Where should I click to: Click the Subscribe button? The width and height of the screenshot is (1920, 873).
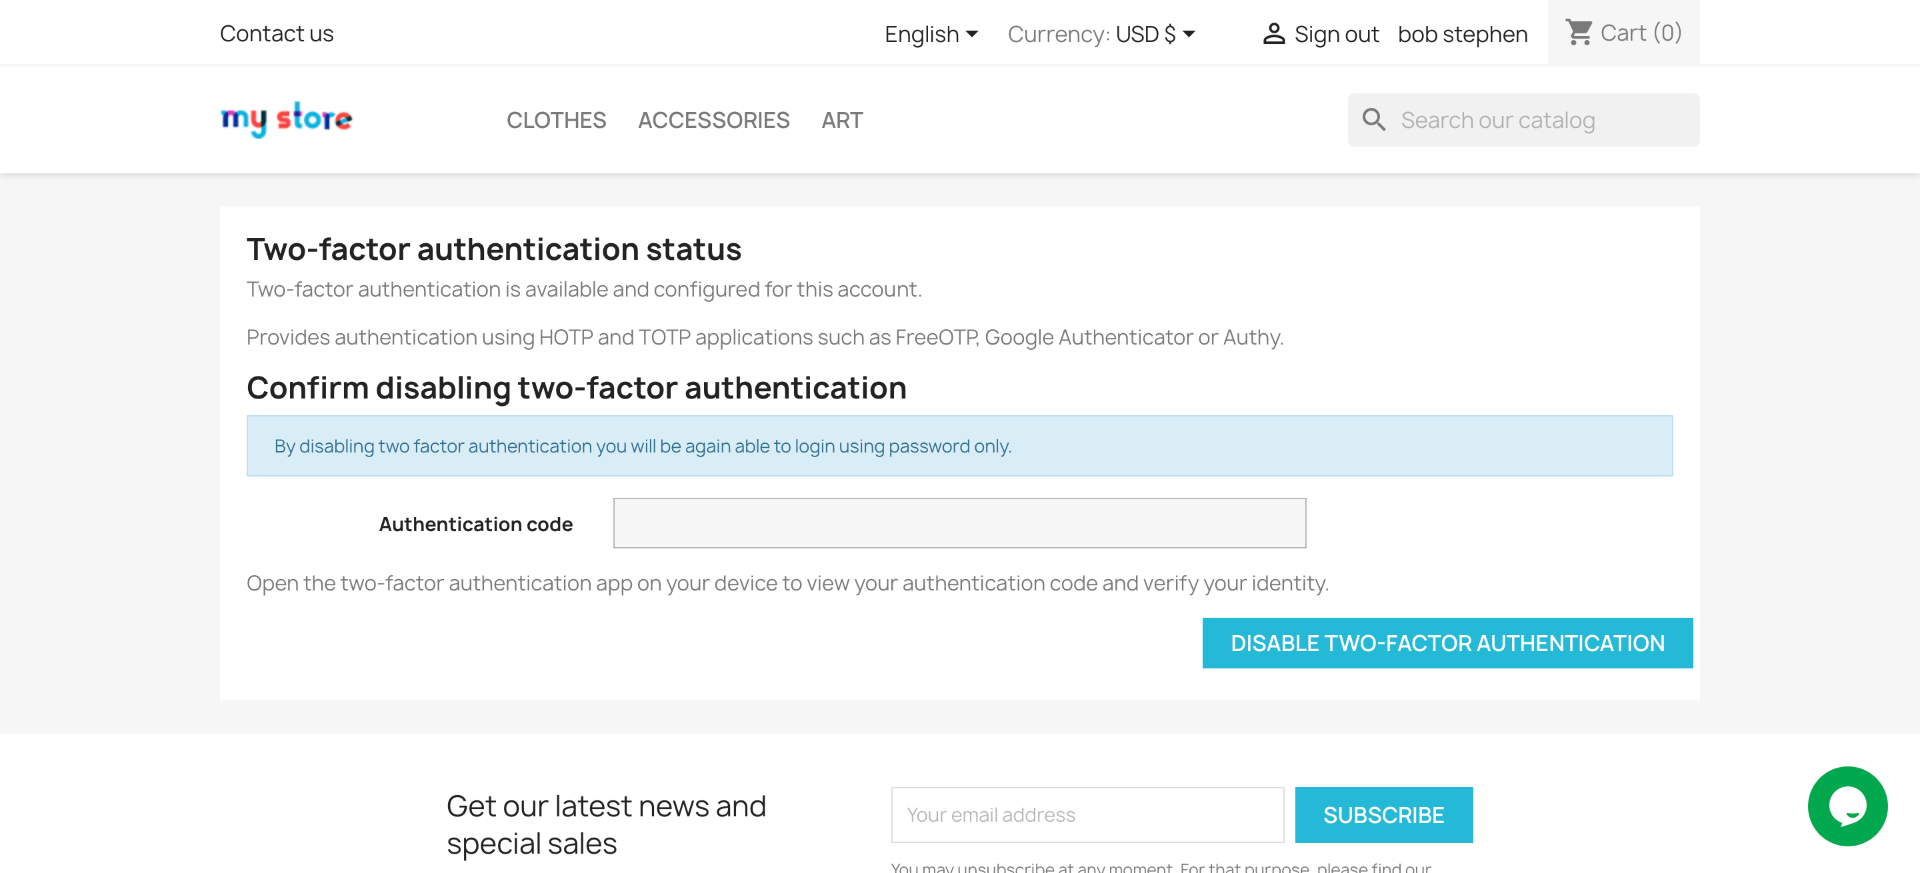[x=1383, y=815]
